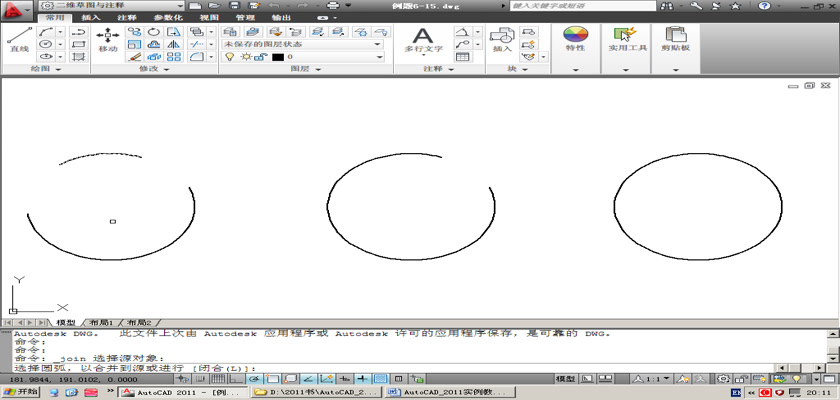Select the Array tool
This screenshot has width=840, height=400.
pyautogui.click(x=174, y=57)
